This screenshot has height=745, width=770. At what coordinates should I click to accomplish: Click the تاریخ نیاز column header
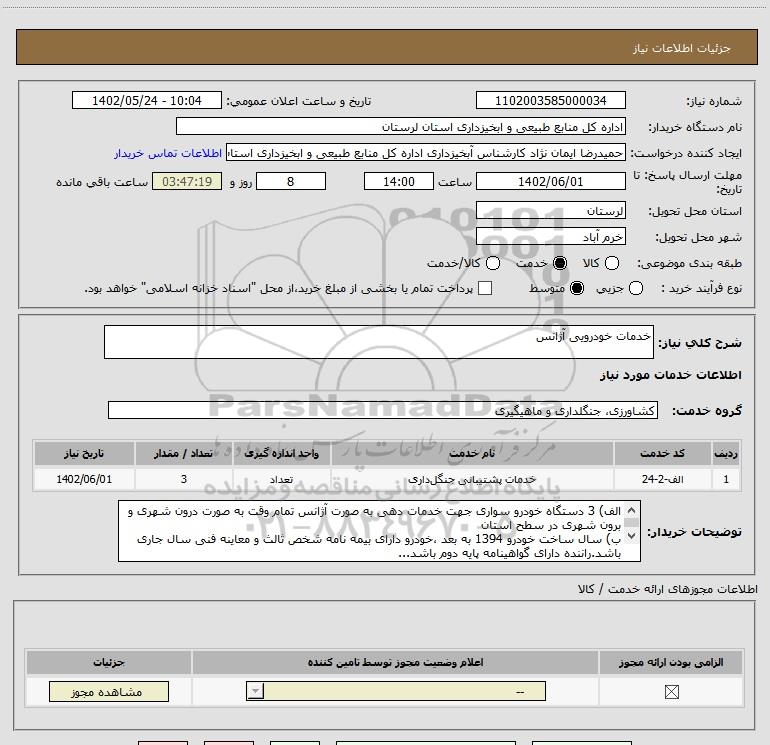[84, 453]
